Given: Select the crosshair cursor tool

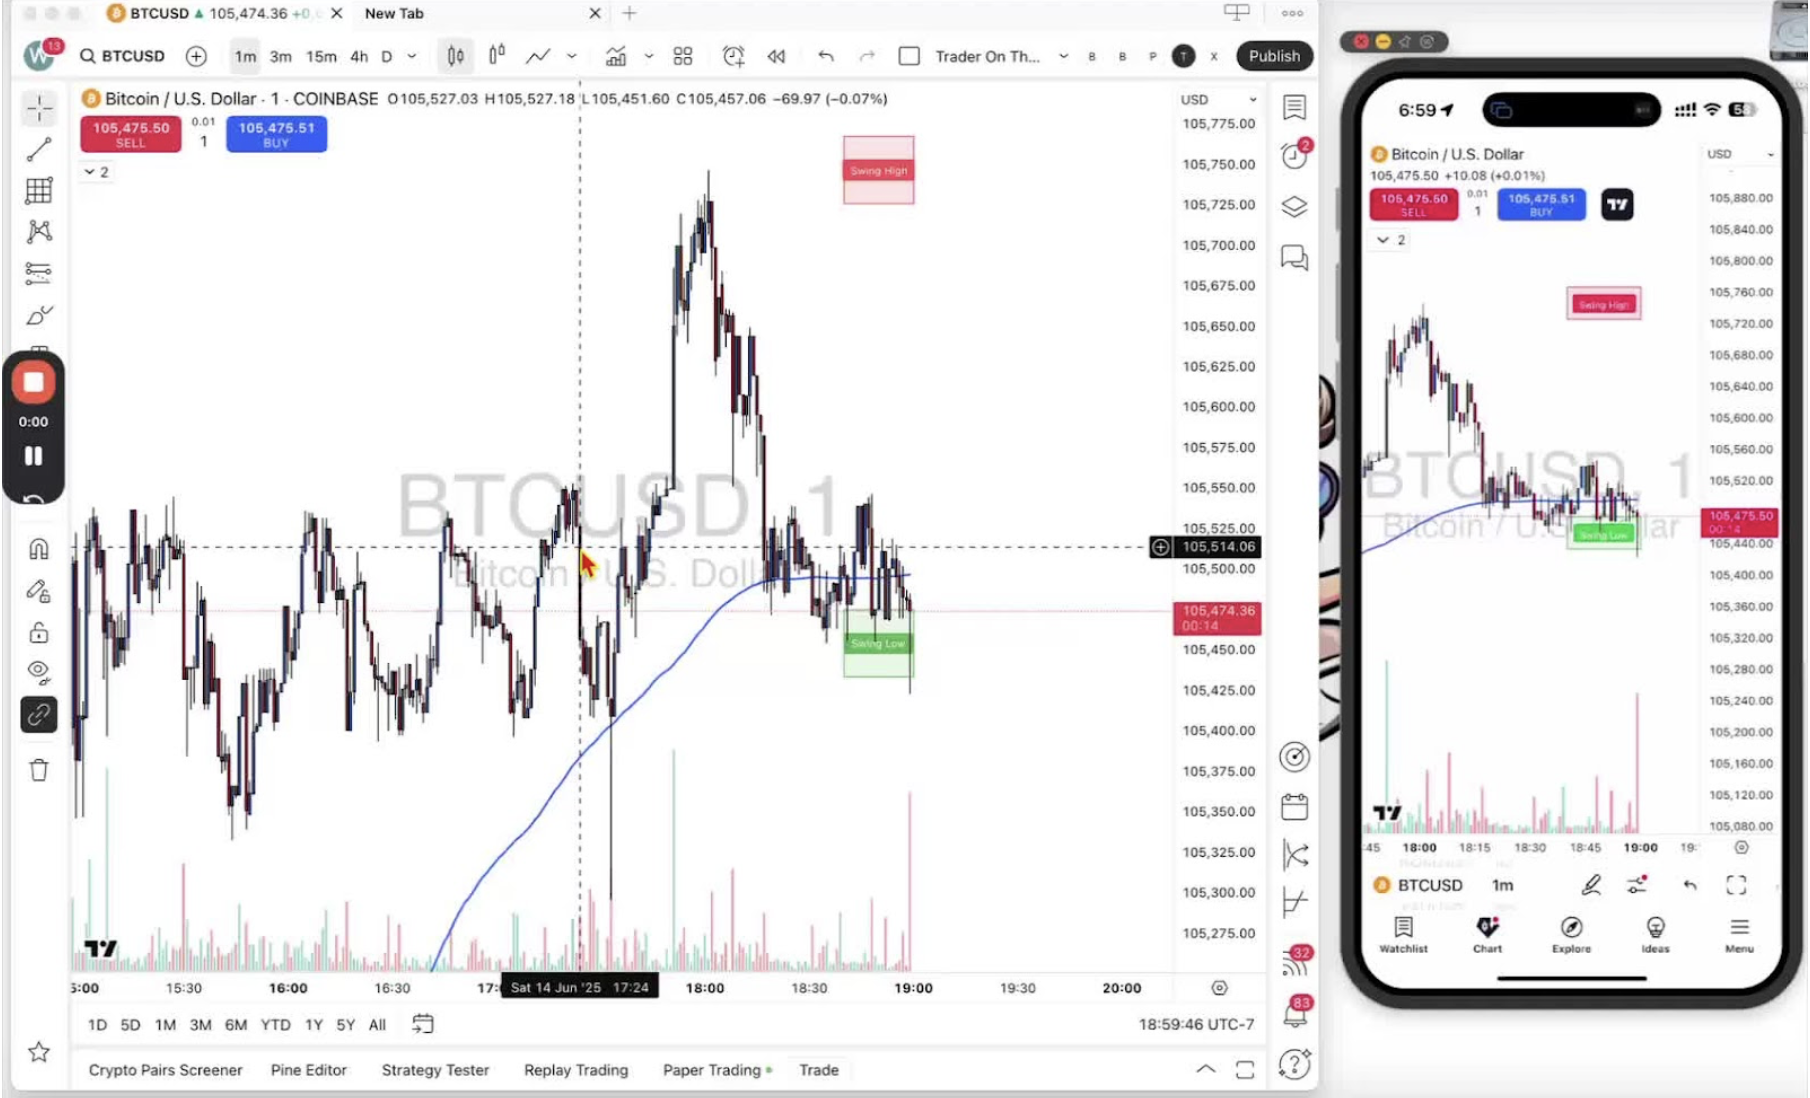Looking at the screenshot, I should 39,108.
